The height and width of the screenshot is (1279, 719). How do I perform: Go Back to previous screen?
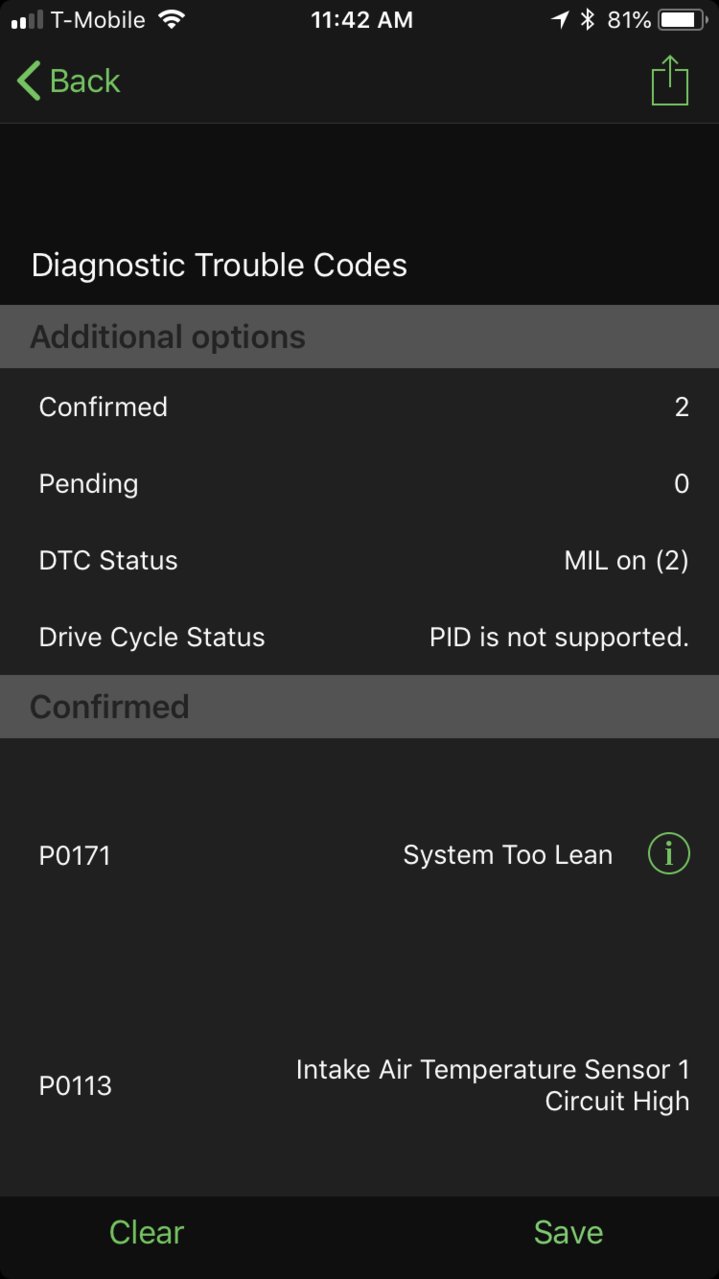click(68, 80)
